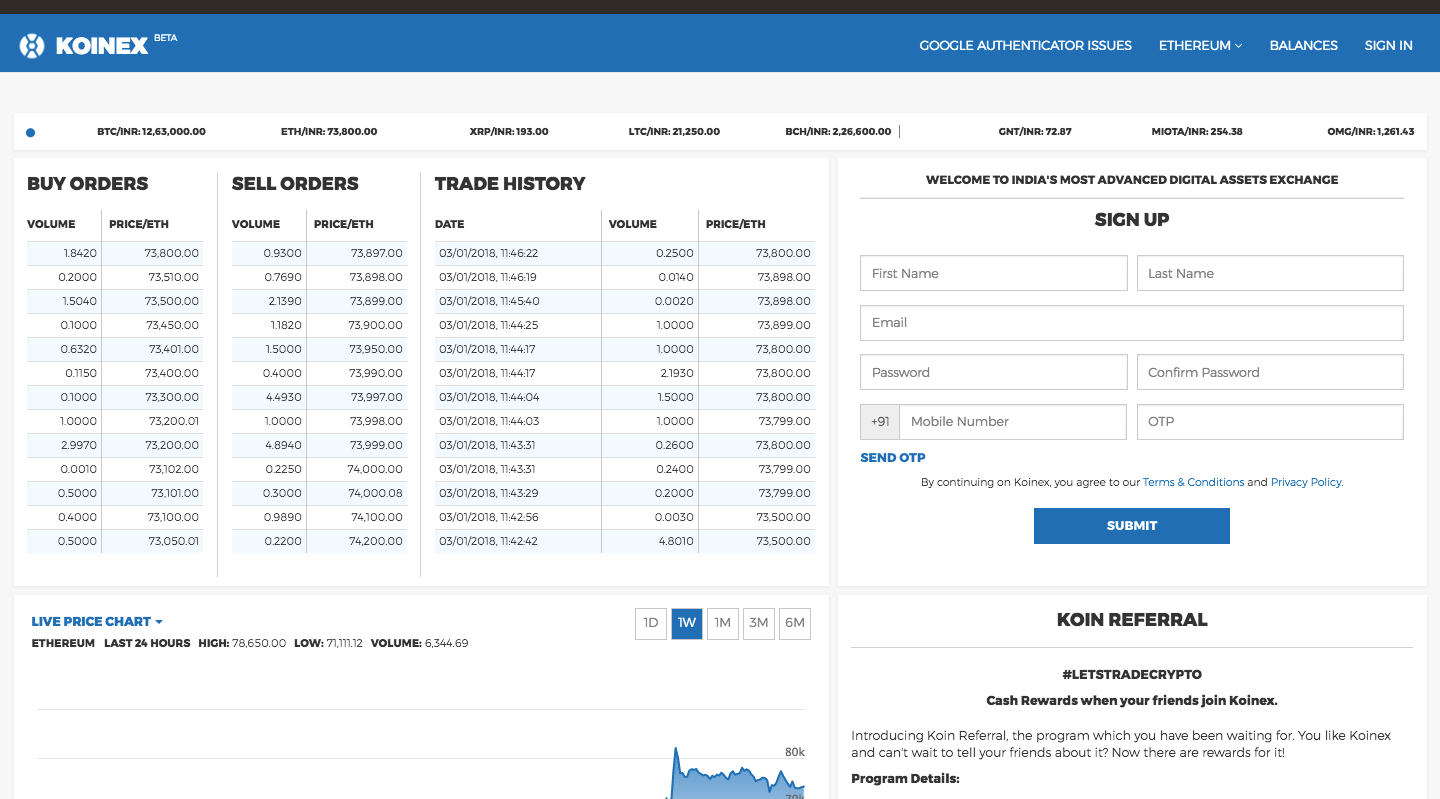Click the Send OTP link

[x=893, y=457]
